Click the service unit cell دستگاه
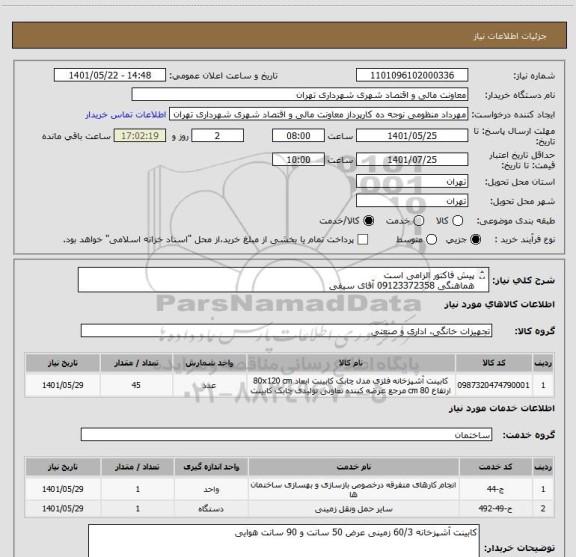Image resolution: width=576 pixels, height=557 pixels. click(x=211, y=509)
